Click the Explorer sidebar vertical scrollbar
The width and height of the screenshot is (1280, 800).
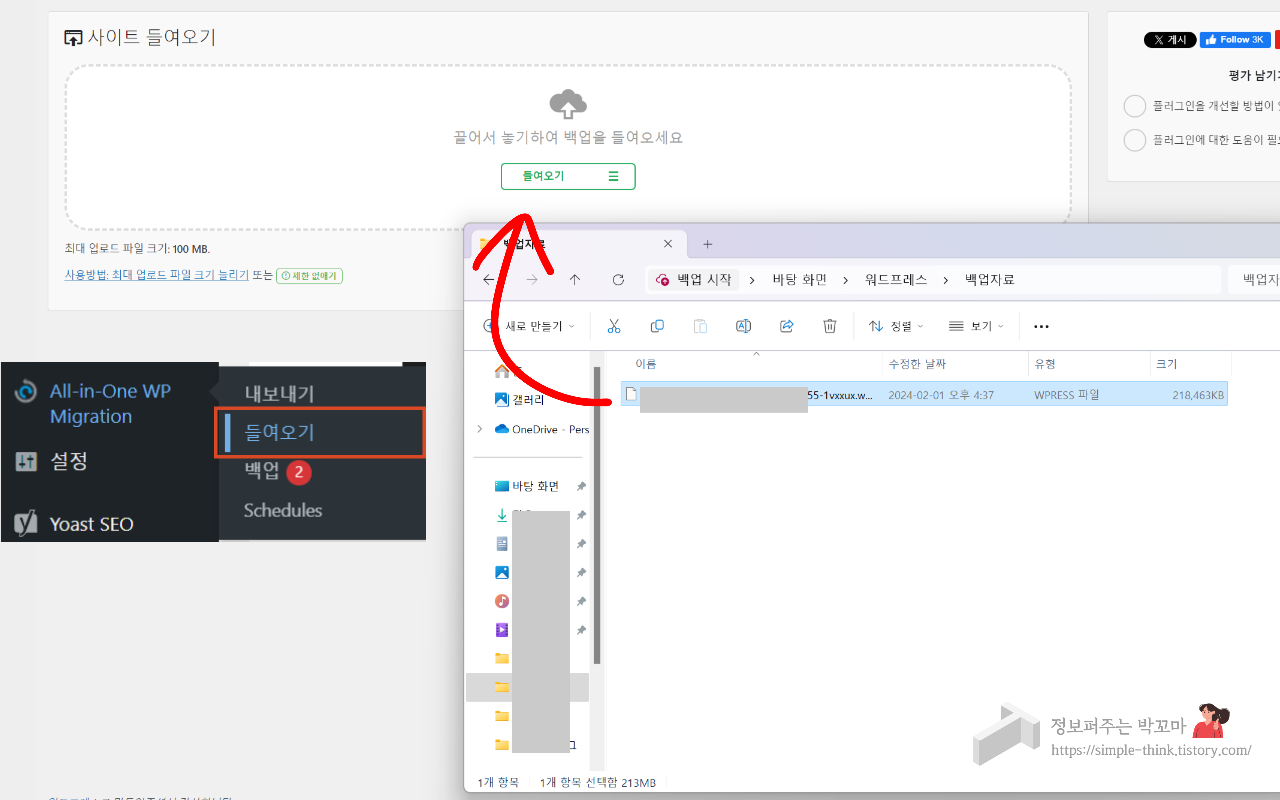coord(597,516)
